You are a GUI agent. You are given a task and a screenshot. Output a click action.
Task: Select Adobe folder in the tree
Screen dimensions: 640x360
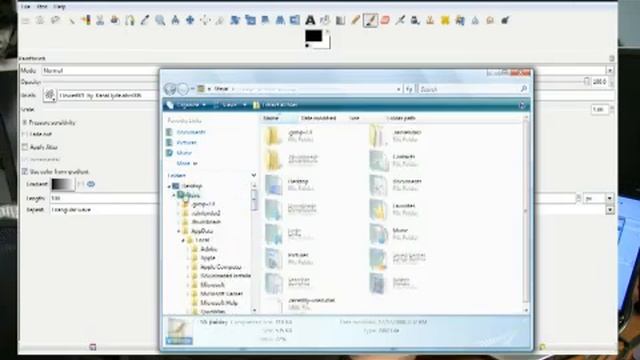(208, 249)
